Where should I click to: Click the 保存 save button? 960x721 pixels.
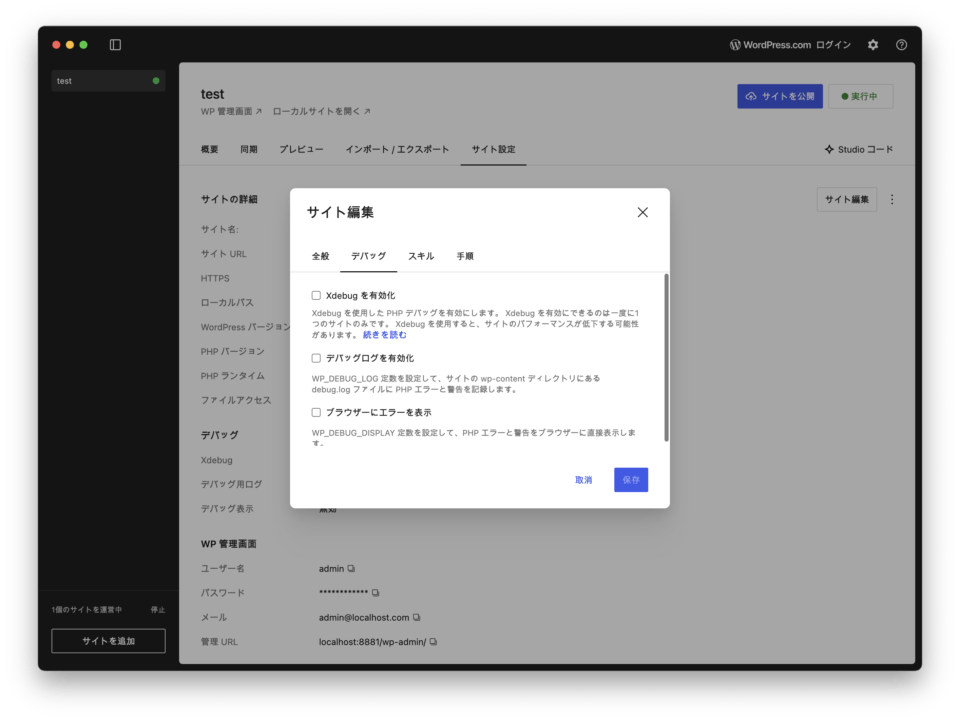pyautogui.click(x=631, y=480)
